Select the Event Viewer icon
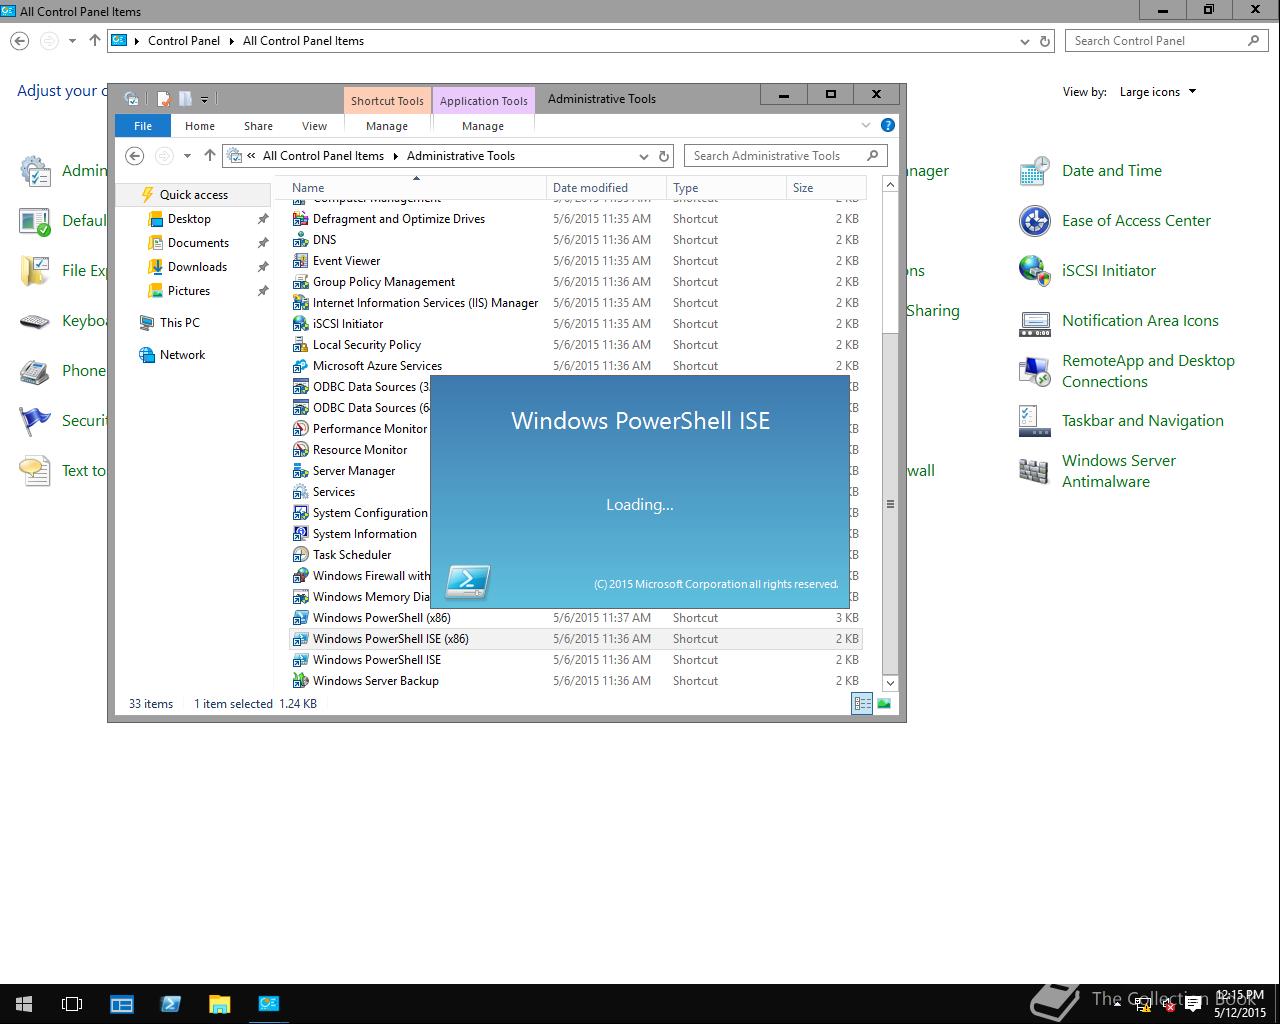 300,261
